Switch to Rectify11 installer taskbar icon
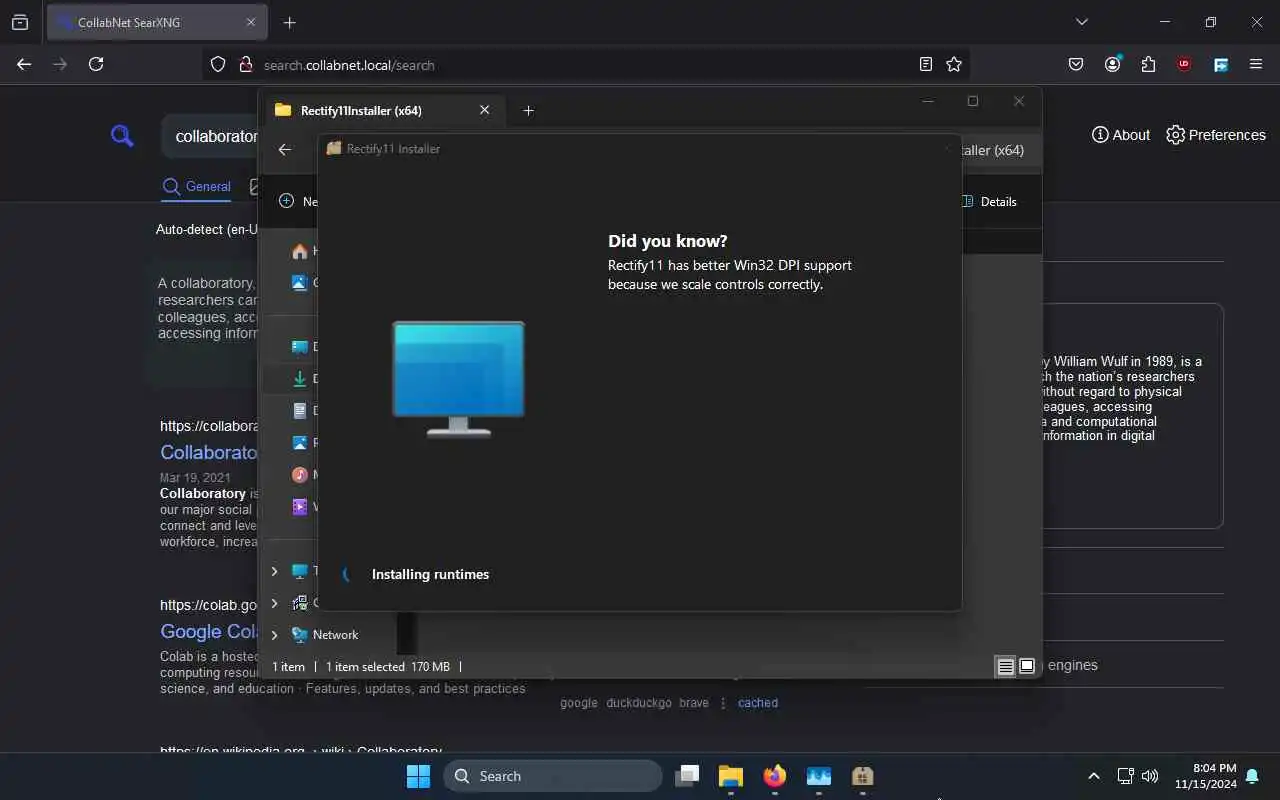Image resolution: width=1280 pixels, height=800 pixels. [863, 776]
